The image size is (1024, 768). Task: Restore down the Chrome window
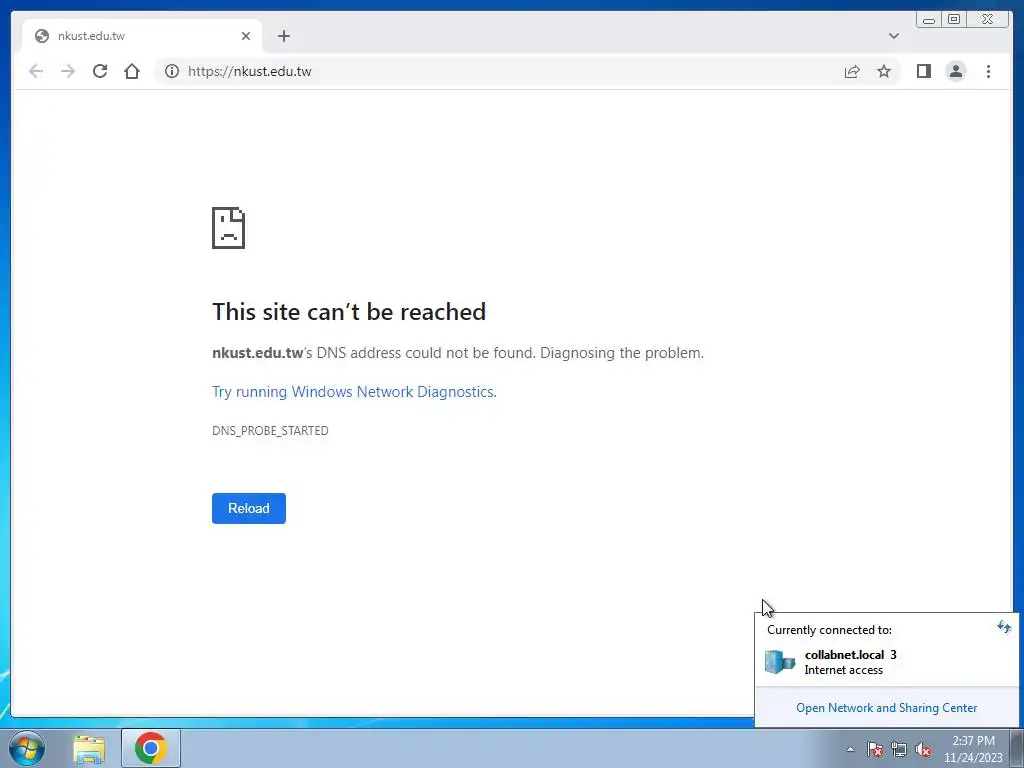click(x=953, y=19)
